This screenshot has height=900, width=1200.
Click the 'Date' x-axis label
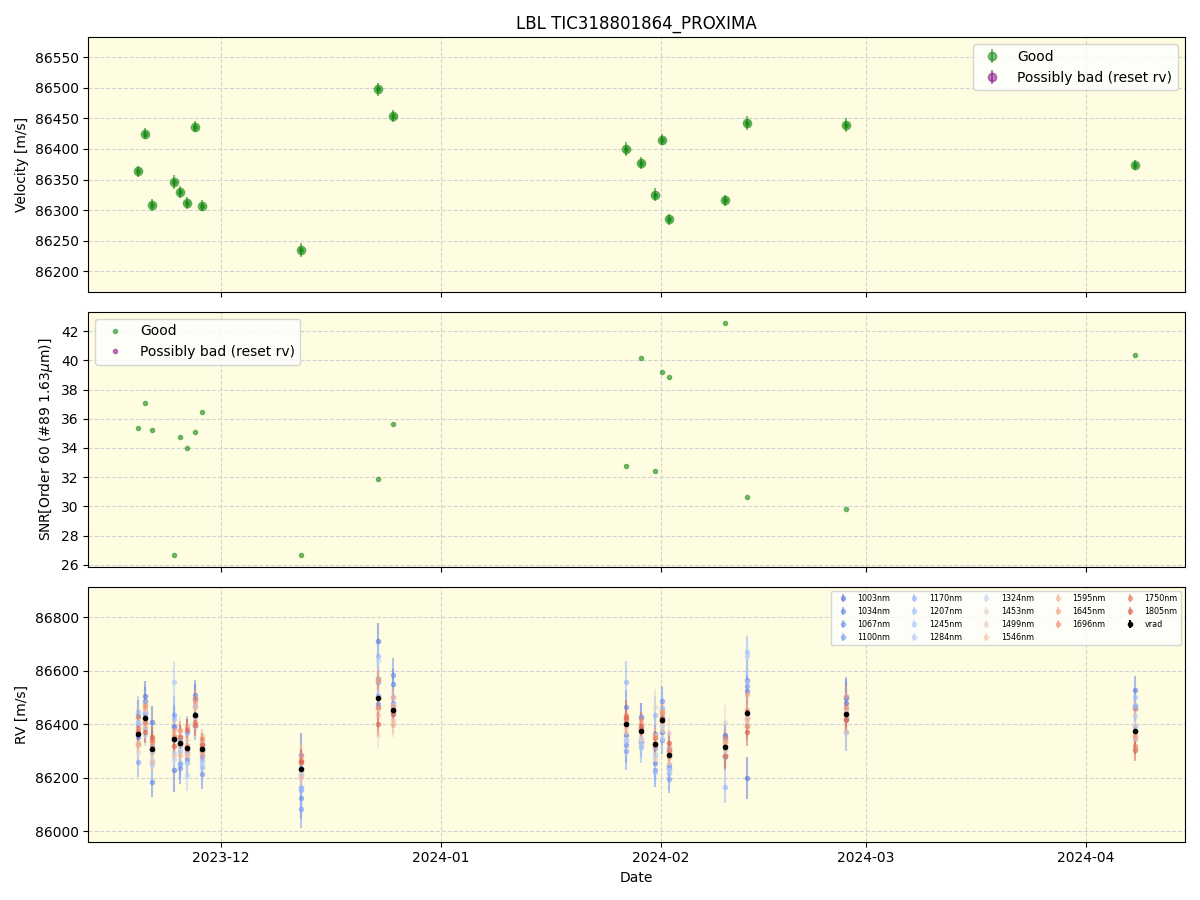point(636,877)
